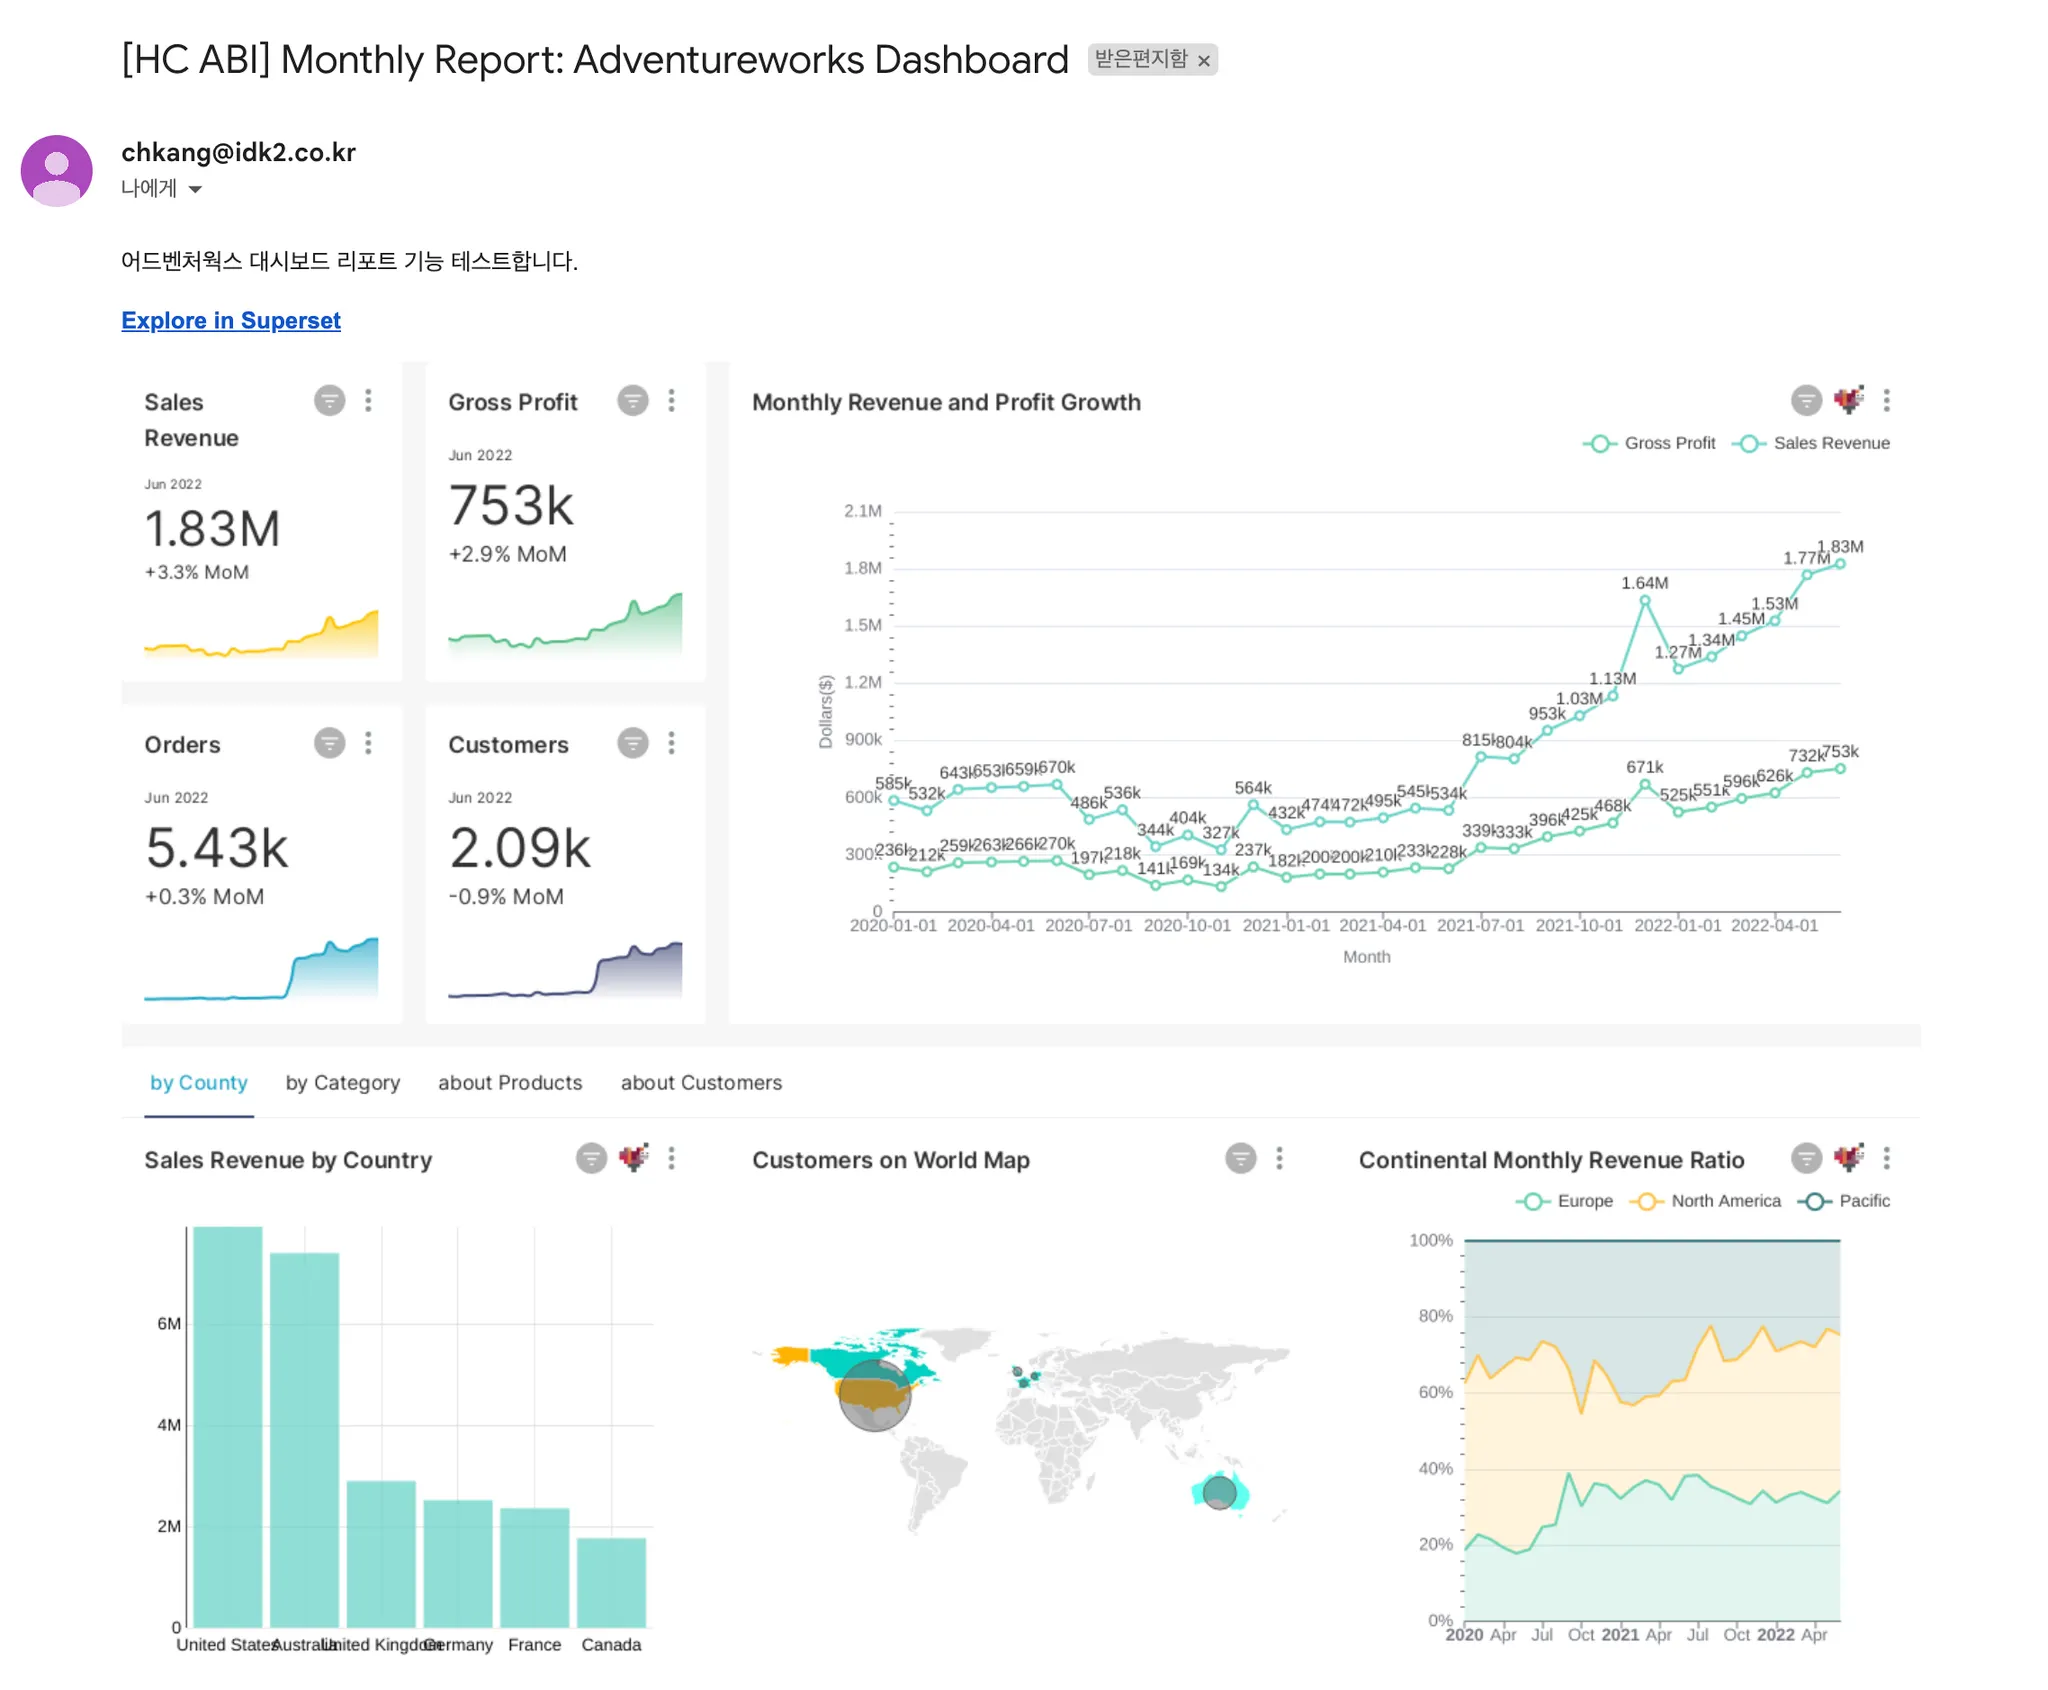Click filter icon on Customers on World Map
Image resolution: width=2048 pixels, height=1690 pixels.
1240,1159
